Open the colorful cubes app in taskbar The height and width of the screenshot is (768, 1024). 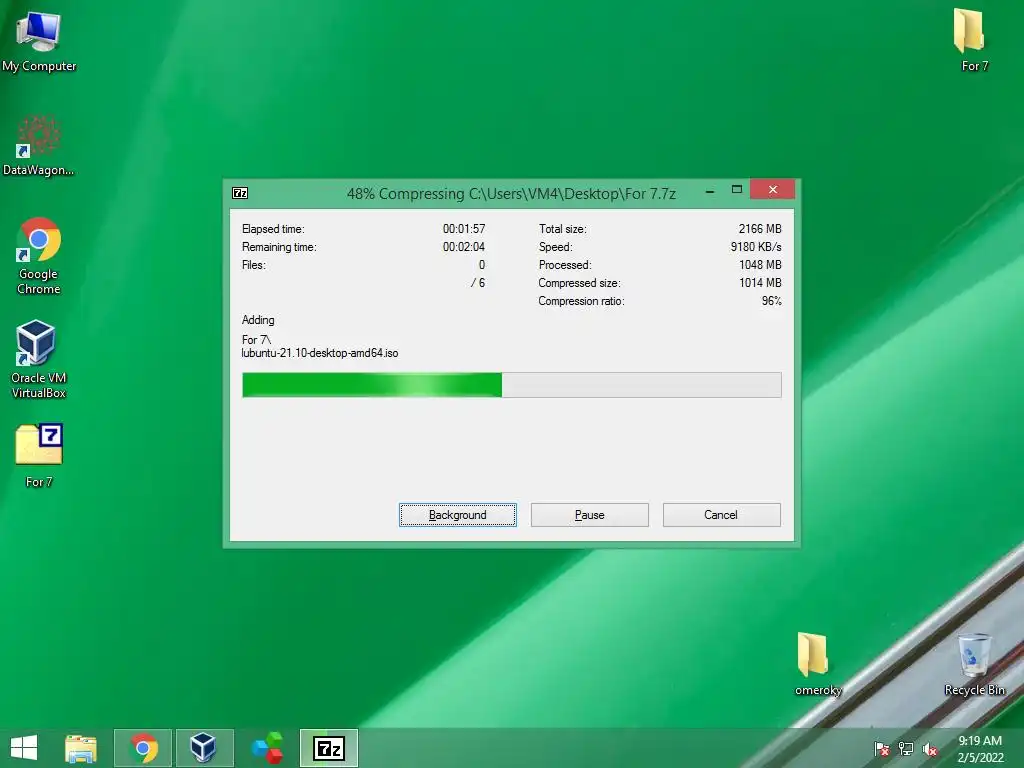268,748
